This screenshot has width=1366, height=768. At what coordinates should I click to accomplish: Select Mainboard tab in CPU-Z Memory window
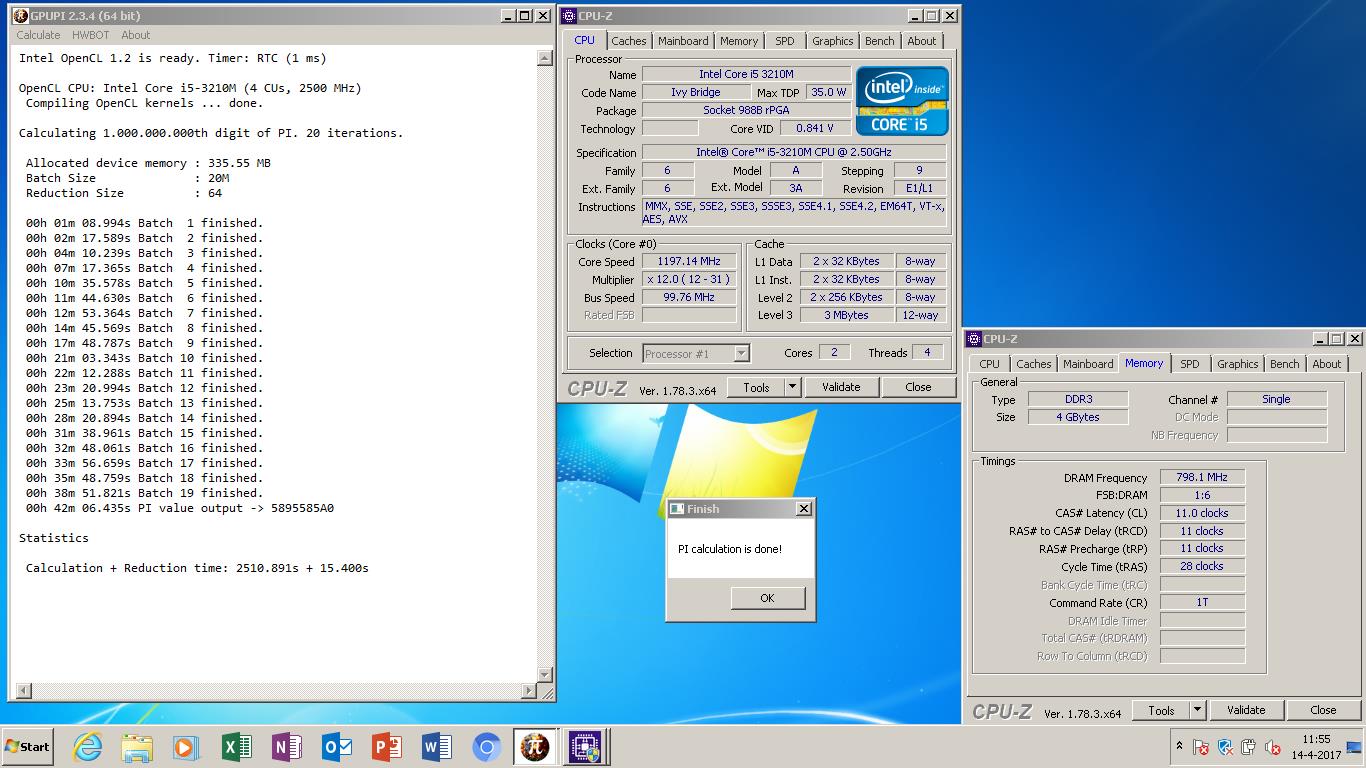(1088, 364)
